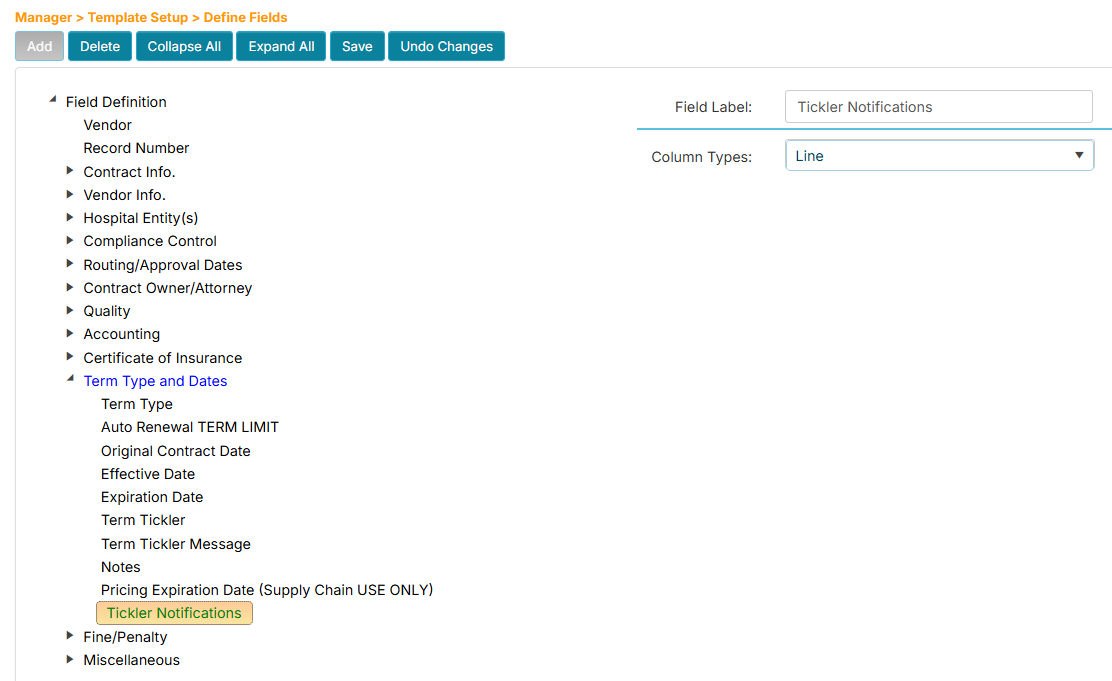
Task: Select the Expiration Date field
Action: [152, 497]
